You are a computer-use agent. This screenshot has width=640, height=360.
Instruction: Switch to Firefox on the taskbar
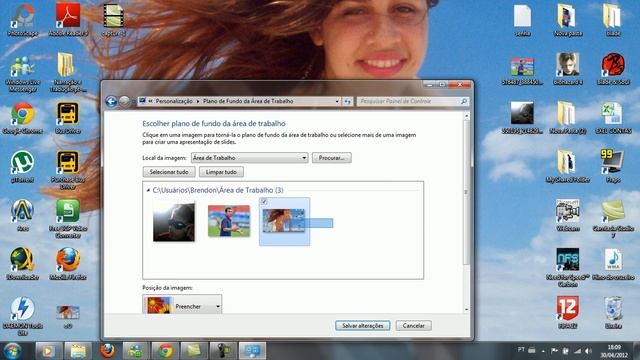click(107, 351)
